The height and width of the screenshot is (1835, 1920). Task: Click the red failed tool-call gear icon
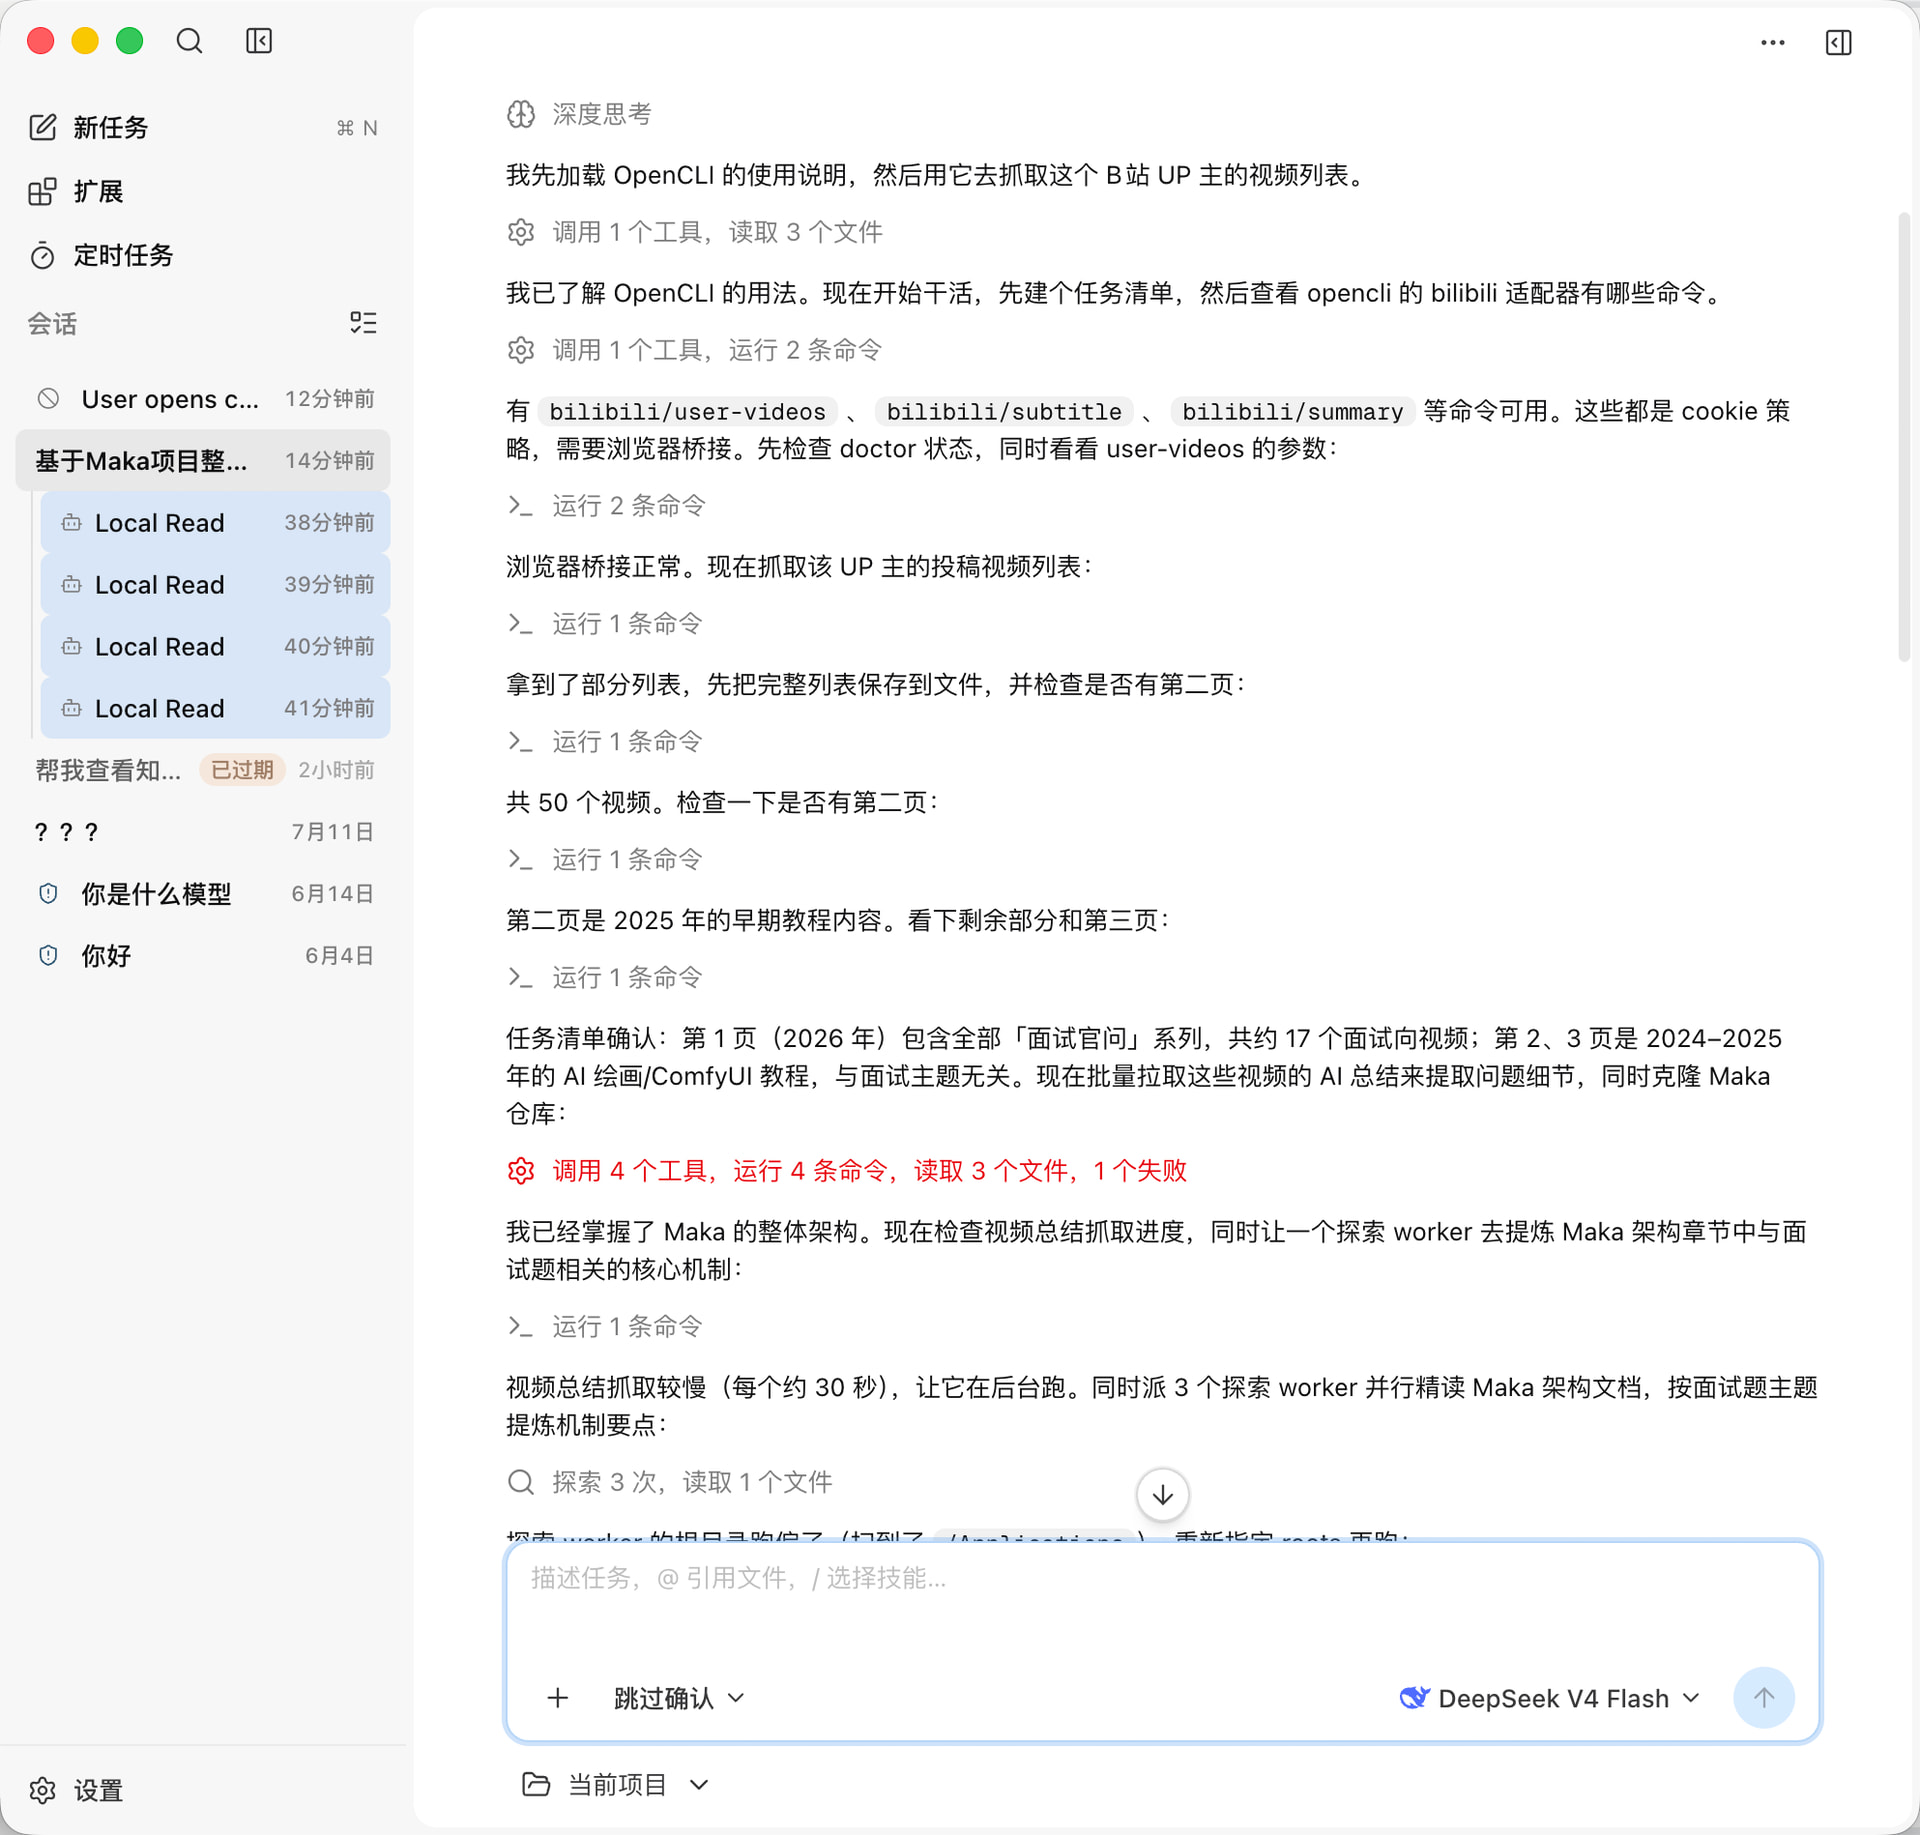point(521,1171)
